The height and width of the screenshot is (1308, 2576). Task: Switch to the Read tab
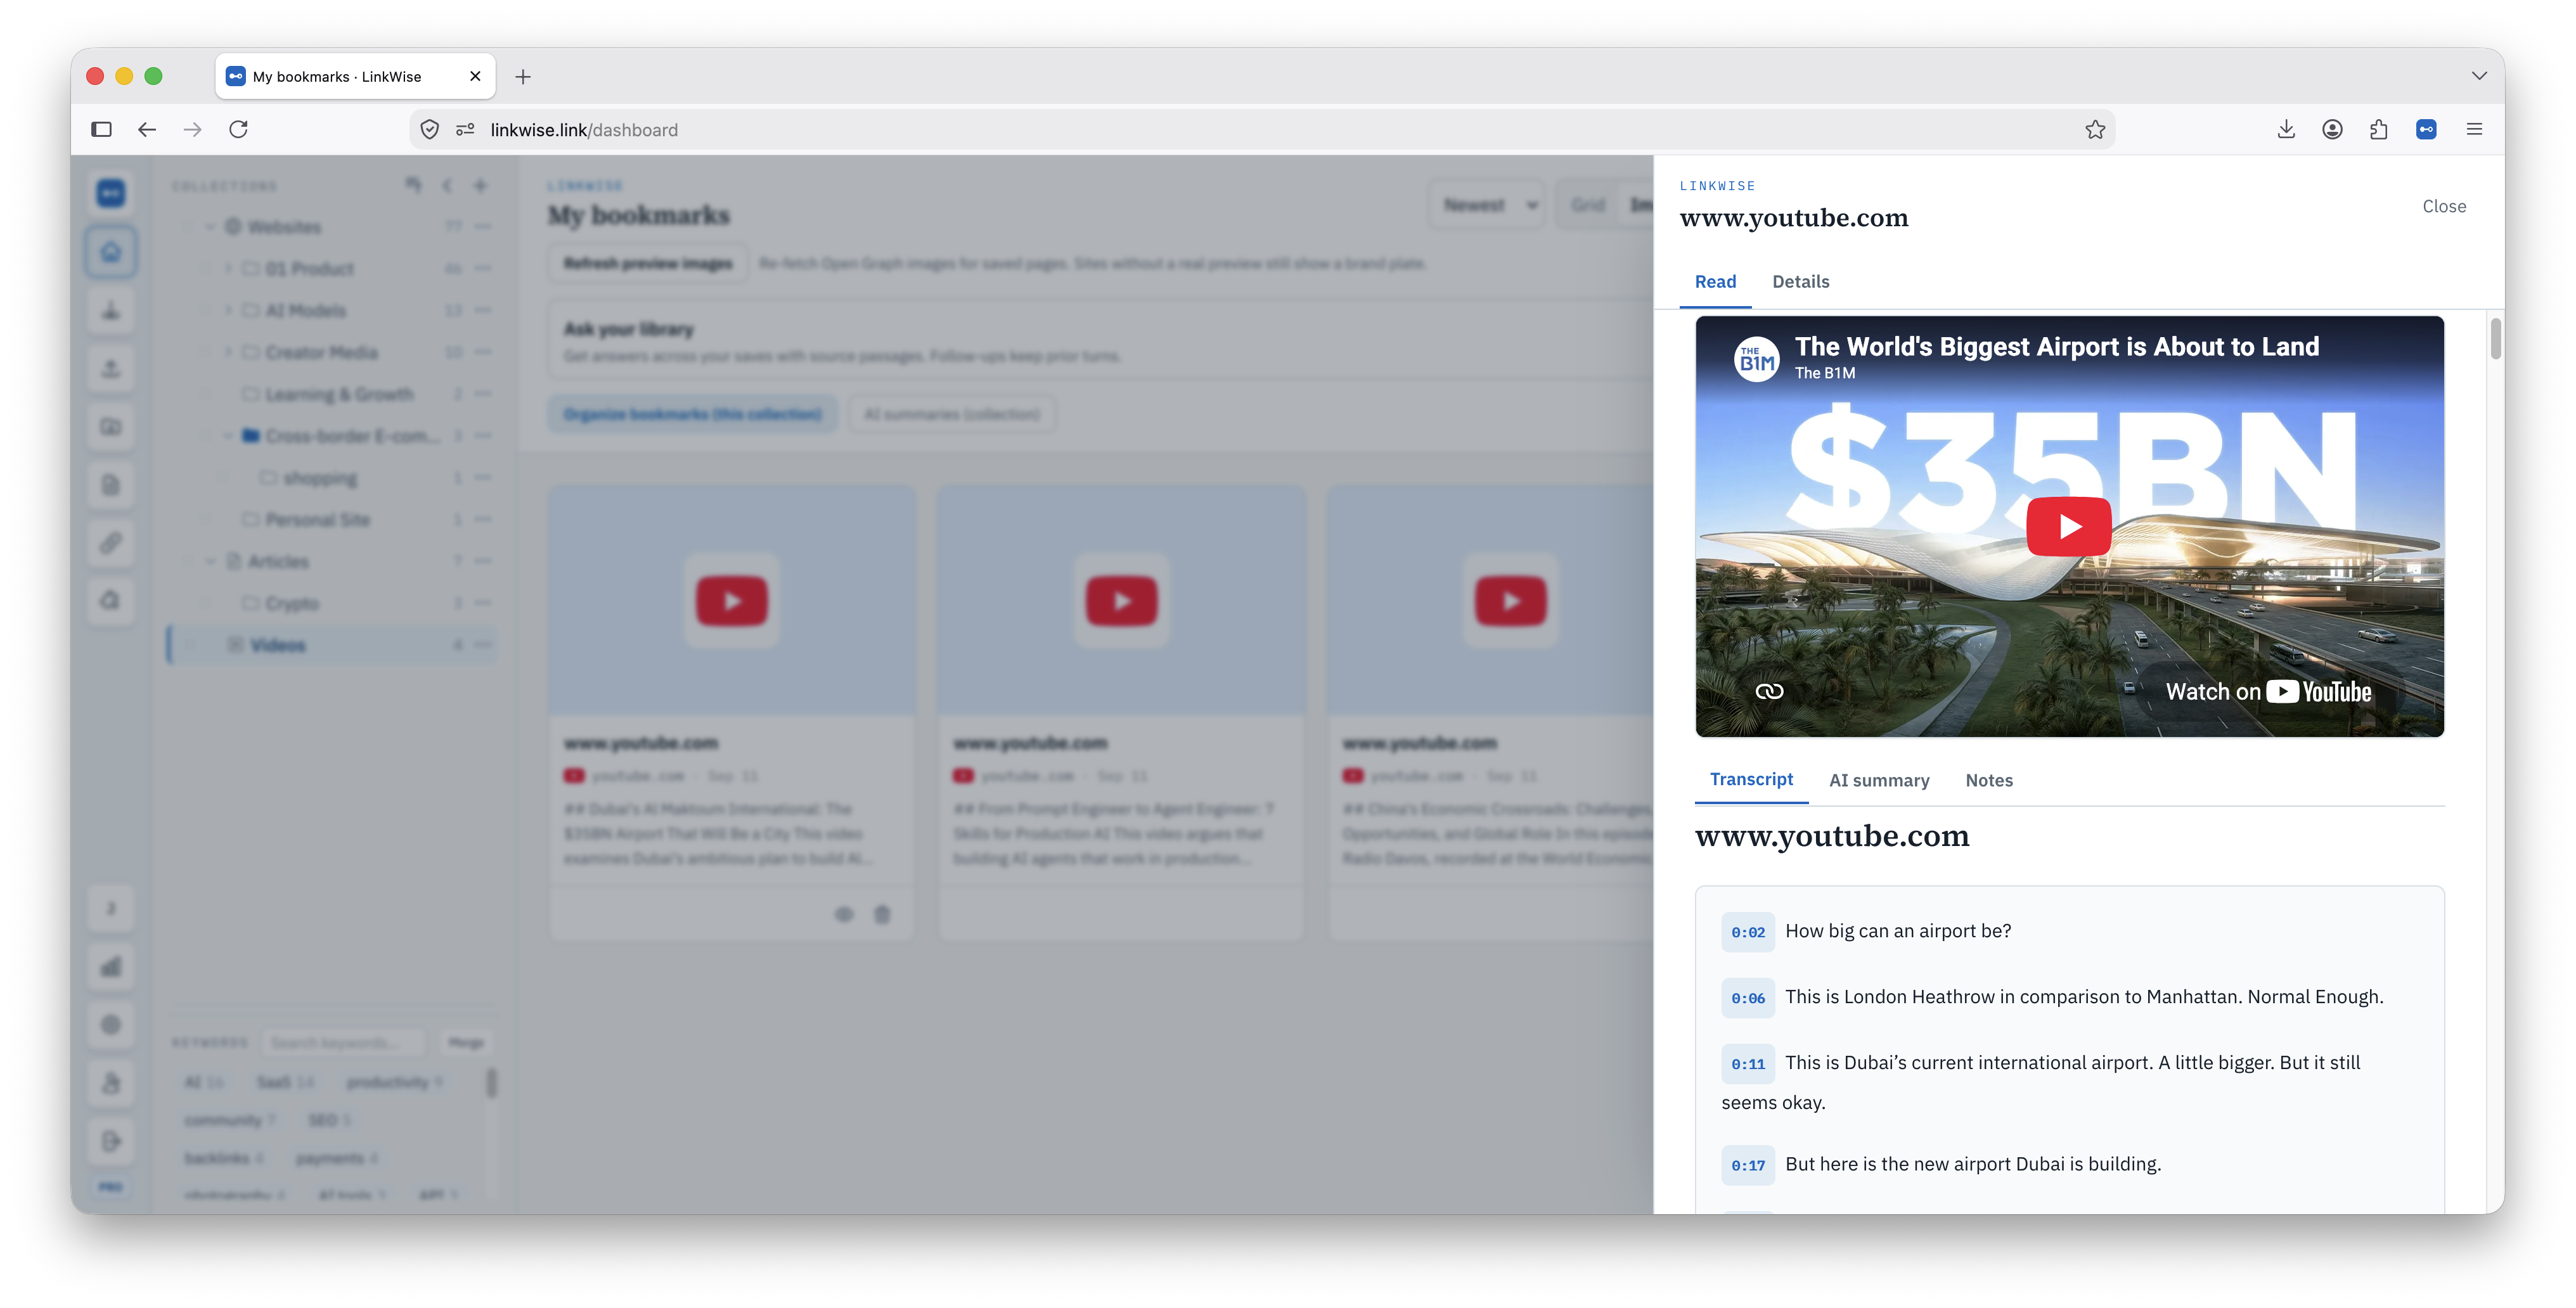pyautogui.click(x=1715, y=282)
